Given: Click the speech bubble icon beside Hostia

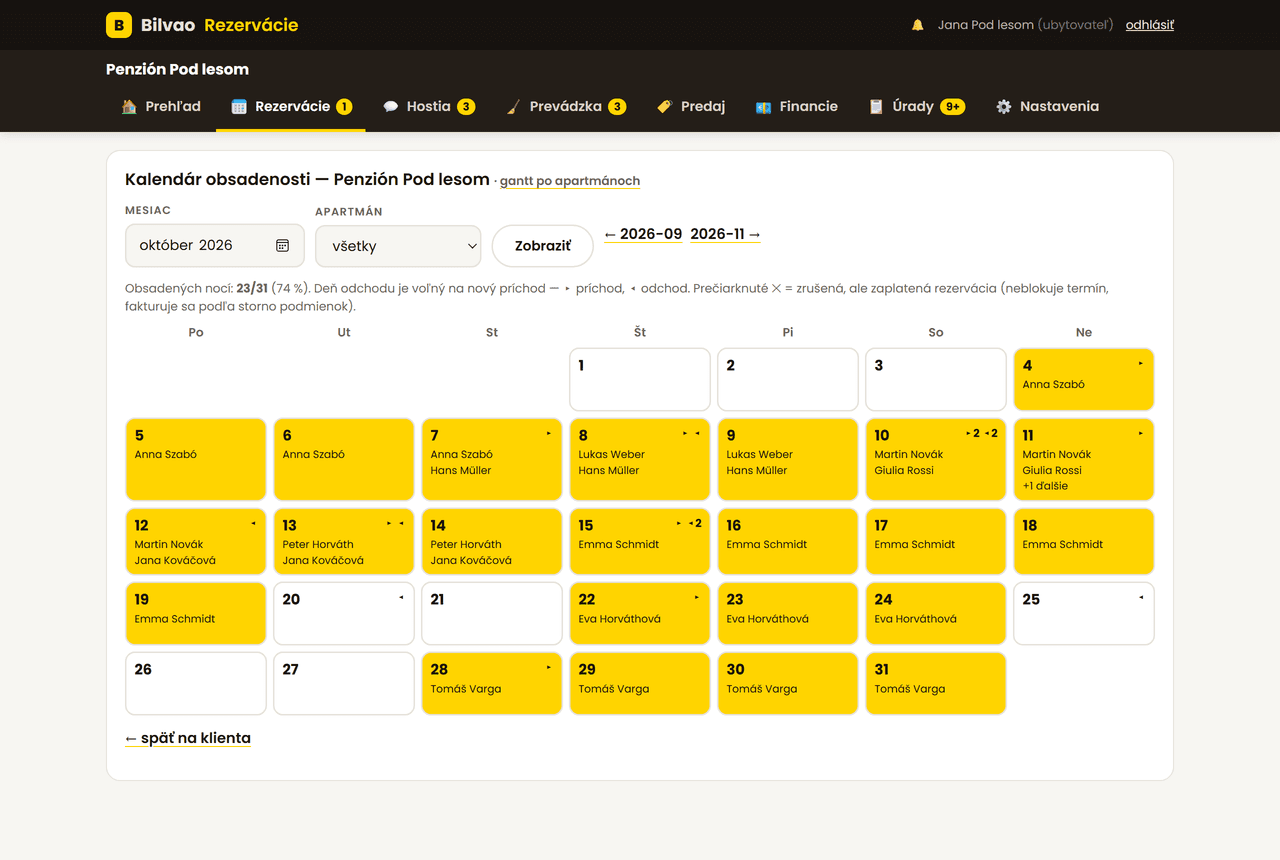Looking at the screenshot, I should (390, 106).
